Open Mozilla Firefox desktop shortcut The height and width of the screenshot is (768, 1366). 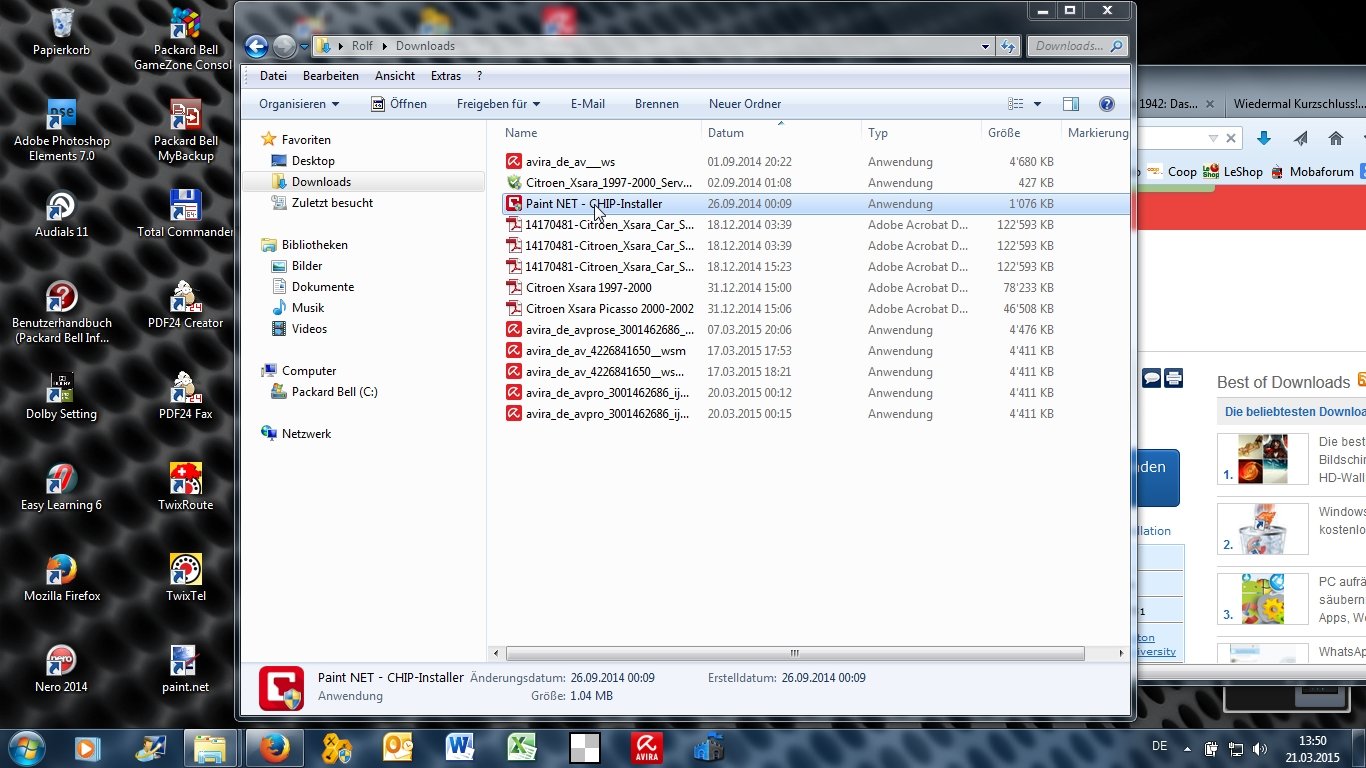coord(61,578)
